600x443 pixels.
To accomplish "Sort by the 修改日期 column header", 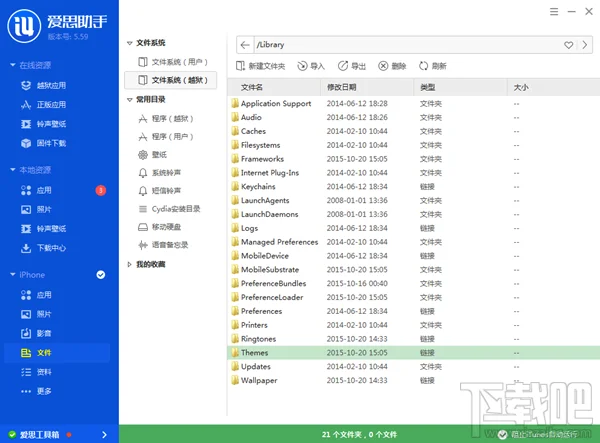I will coord(367,88).
